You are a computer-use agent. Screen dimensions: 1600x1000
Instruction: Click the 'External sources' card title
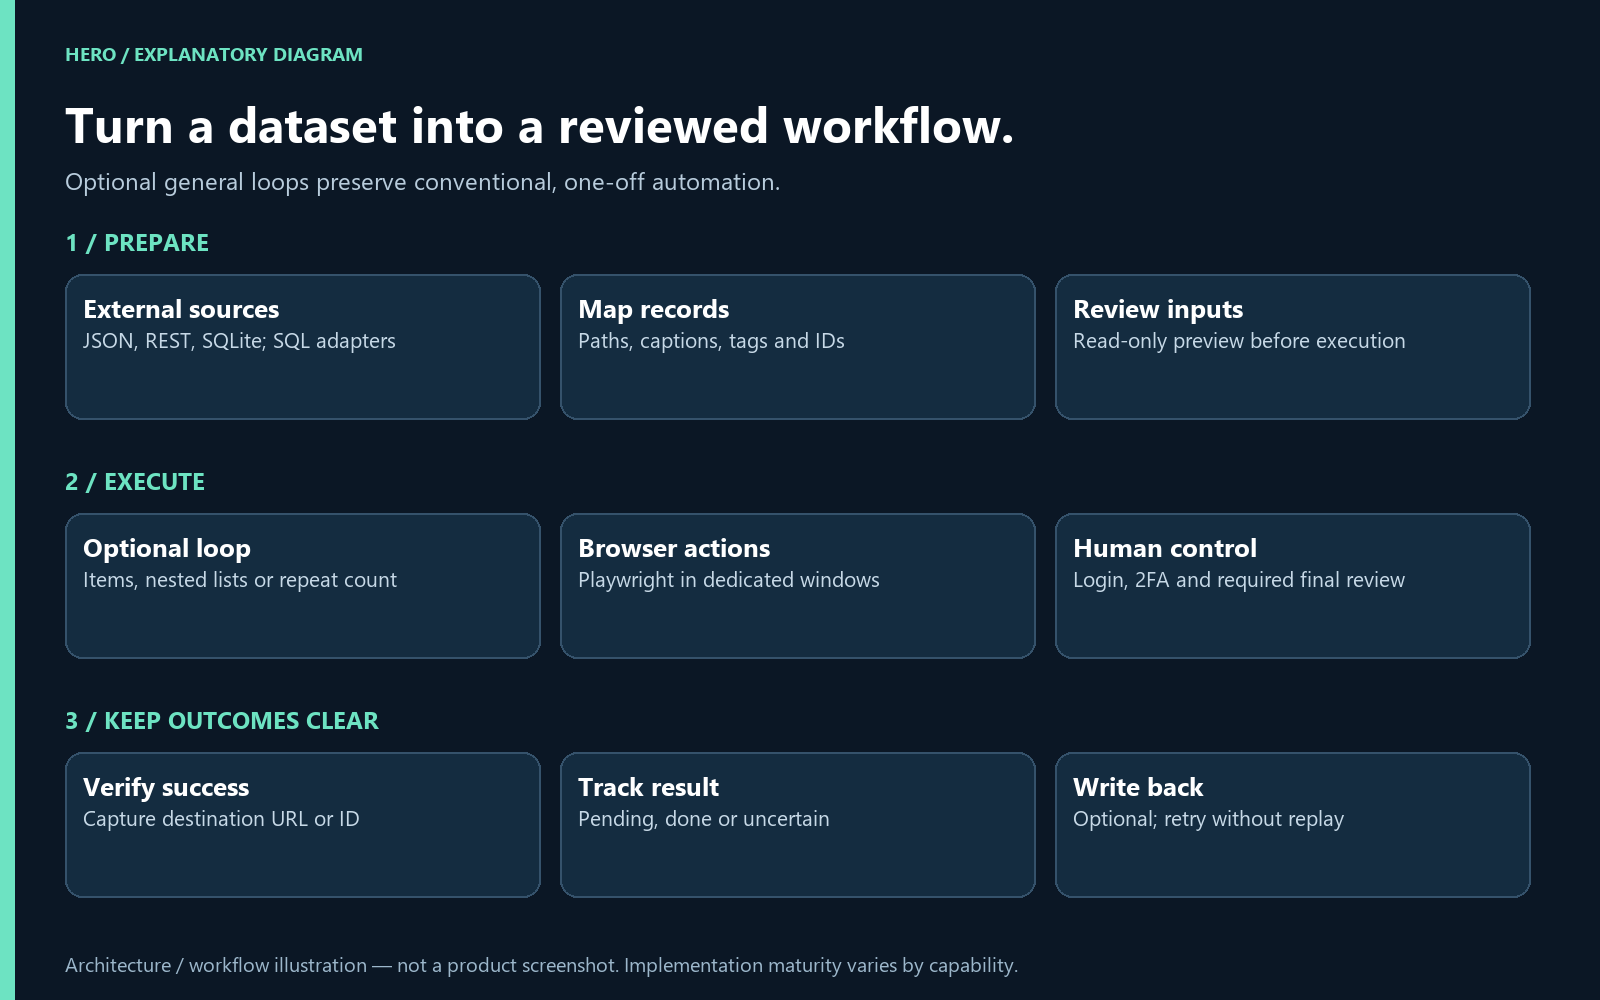(181, 309)
